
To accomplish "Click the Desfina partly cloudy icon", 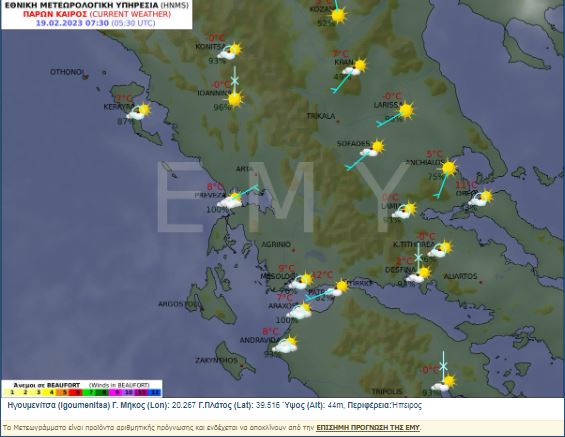I will [418, 275].
